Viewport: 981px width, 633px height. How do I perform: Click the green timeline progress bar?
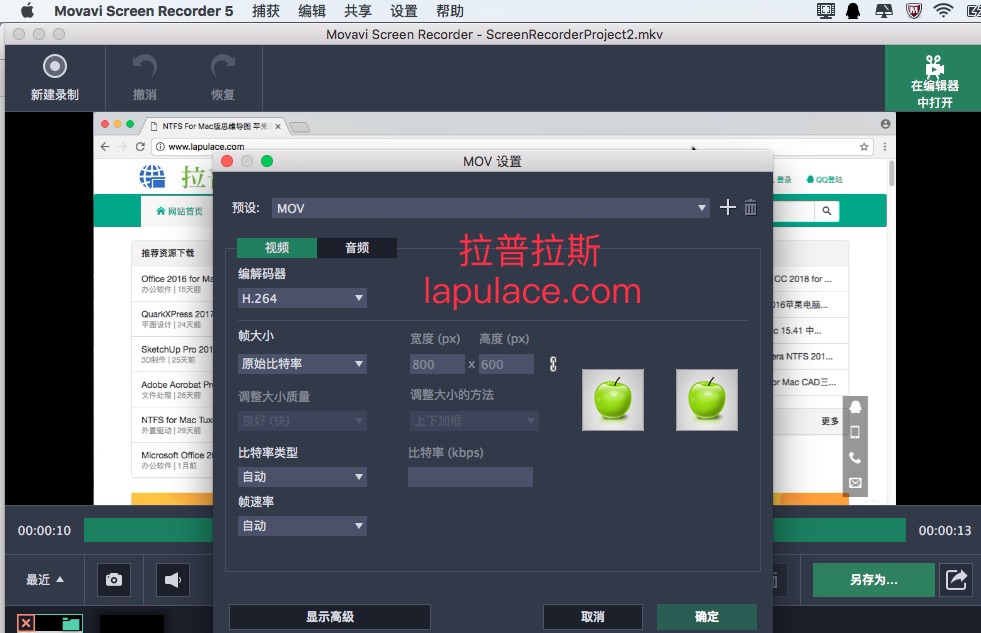(494, 530)
